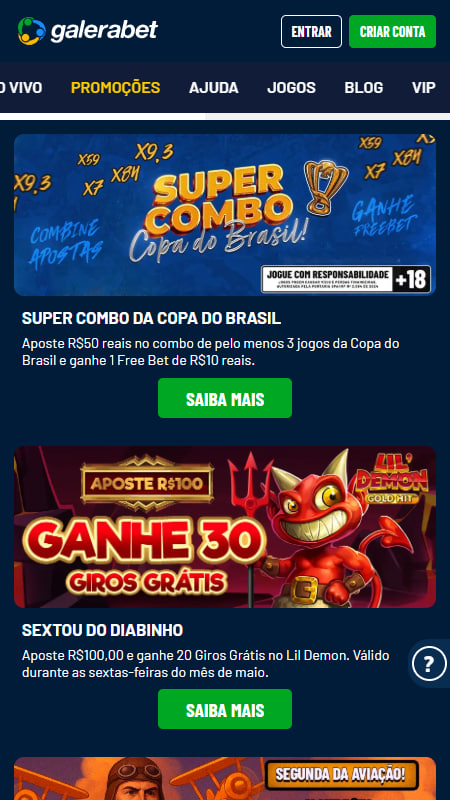Image resolution: width=450 pixels, height=800 pixels.
Task: Click the horizontal menu scrollbar indicator
Action: [x=103, y=116]
